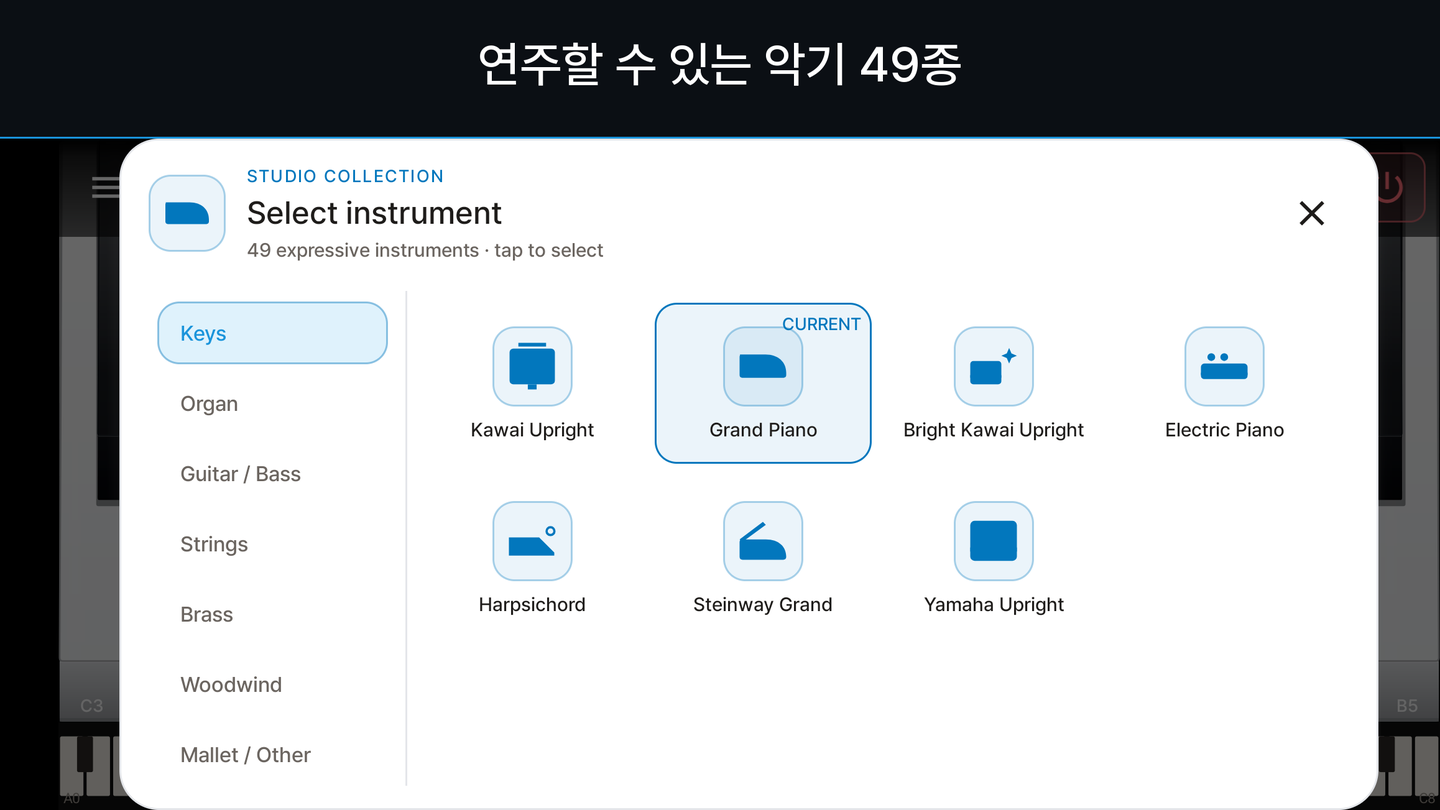Click the STUDIO COLLECTION heading
The image size is (1440, 810).
pos(345,176)
